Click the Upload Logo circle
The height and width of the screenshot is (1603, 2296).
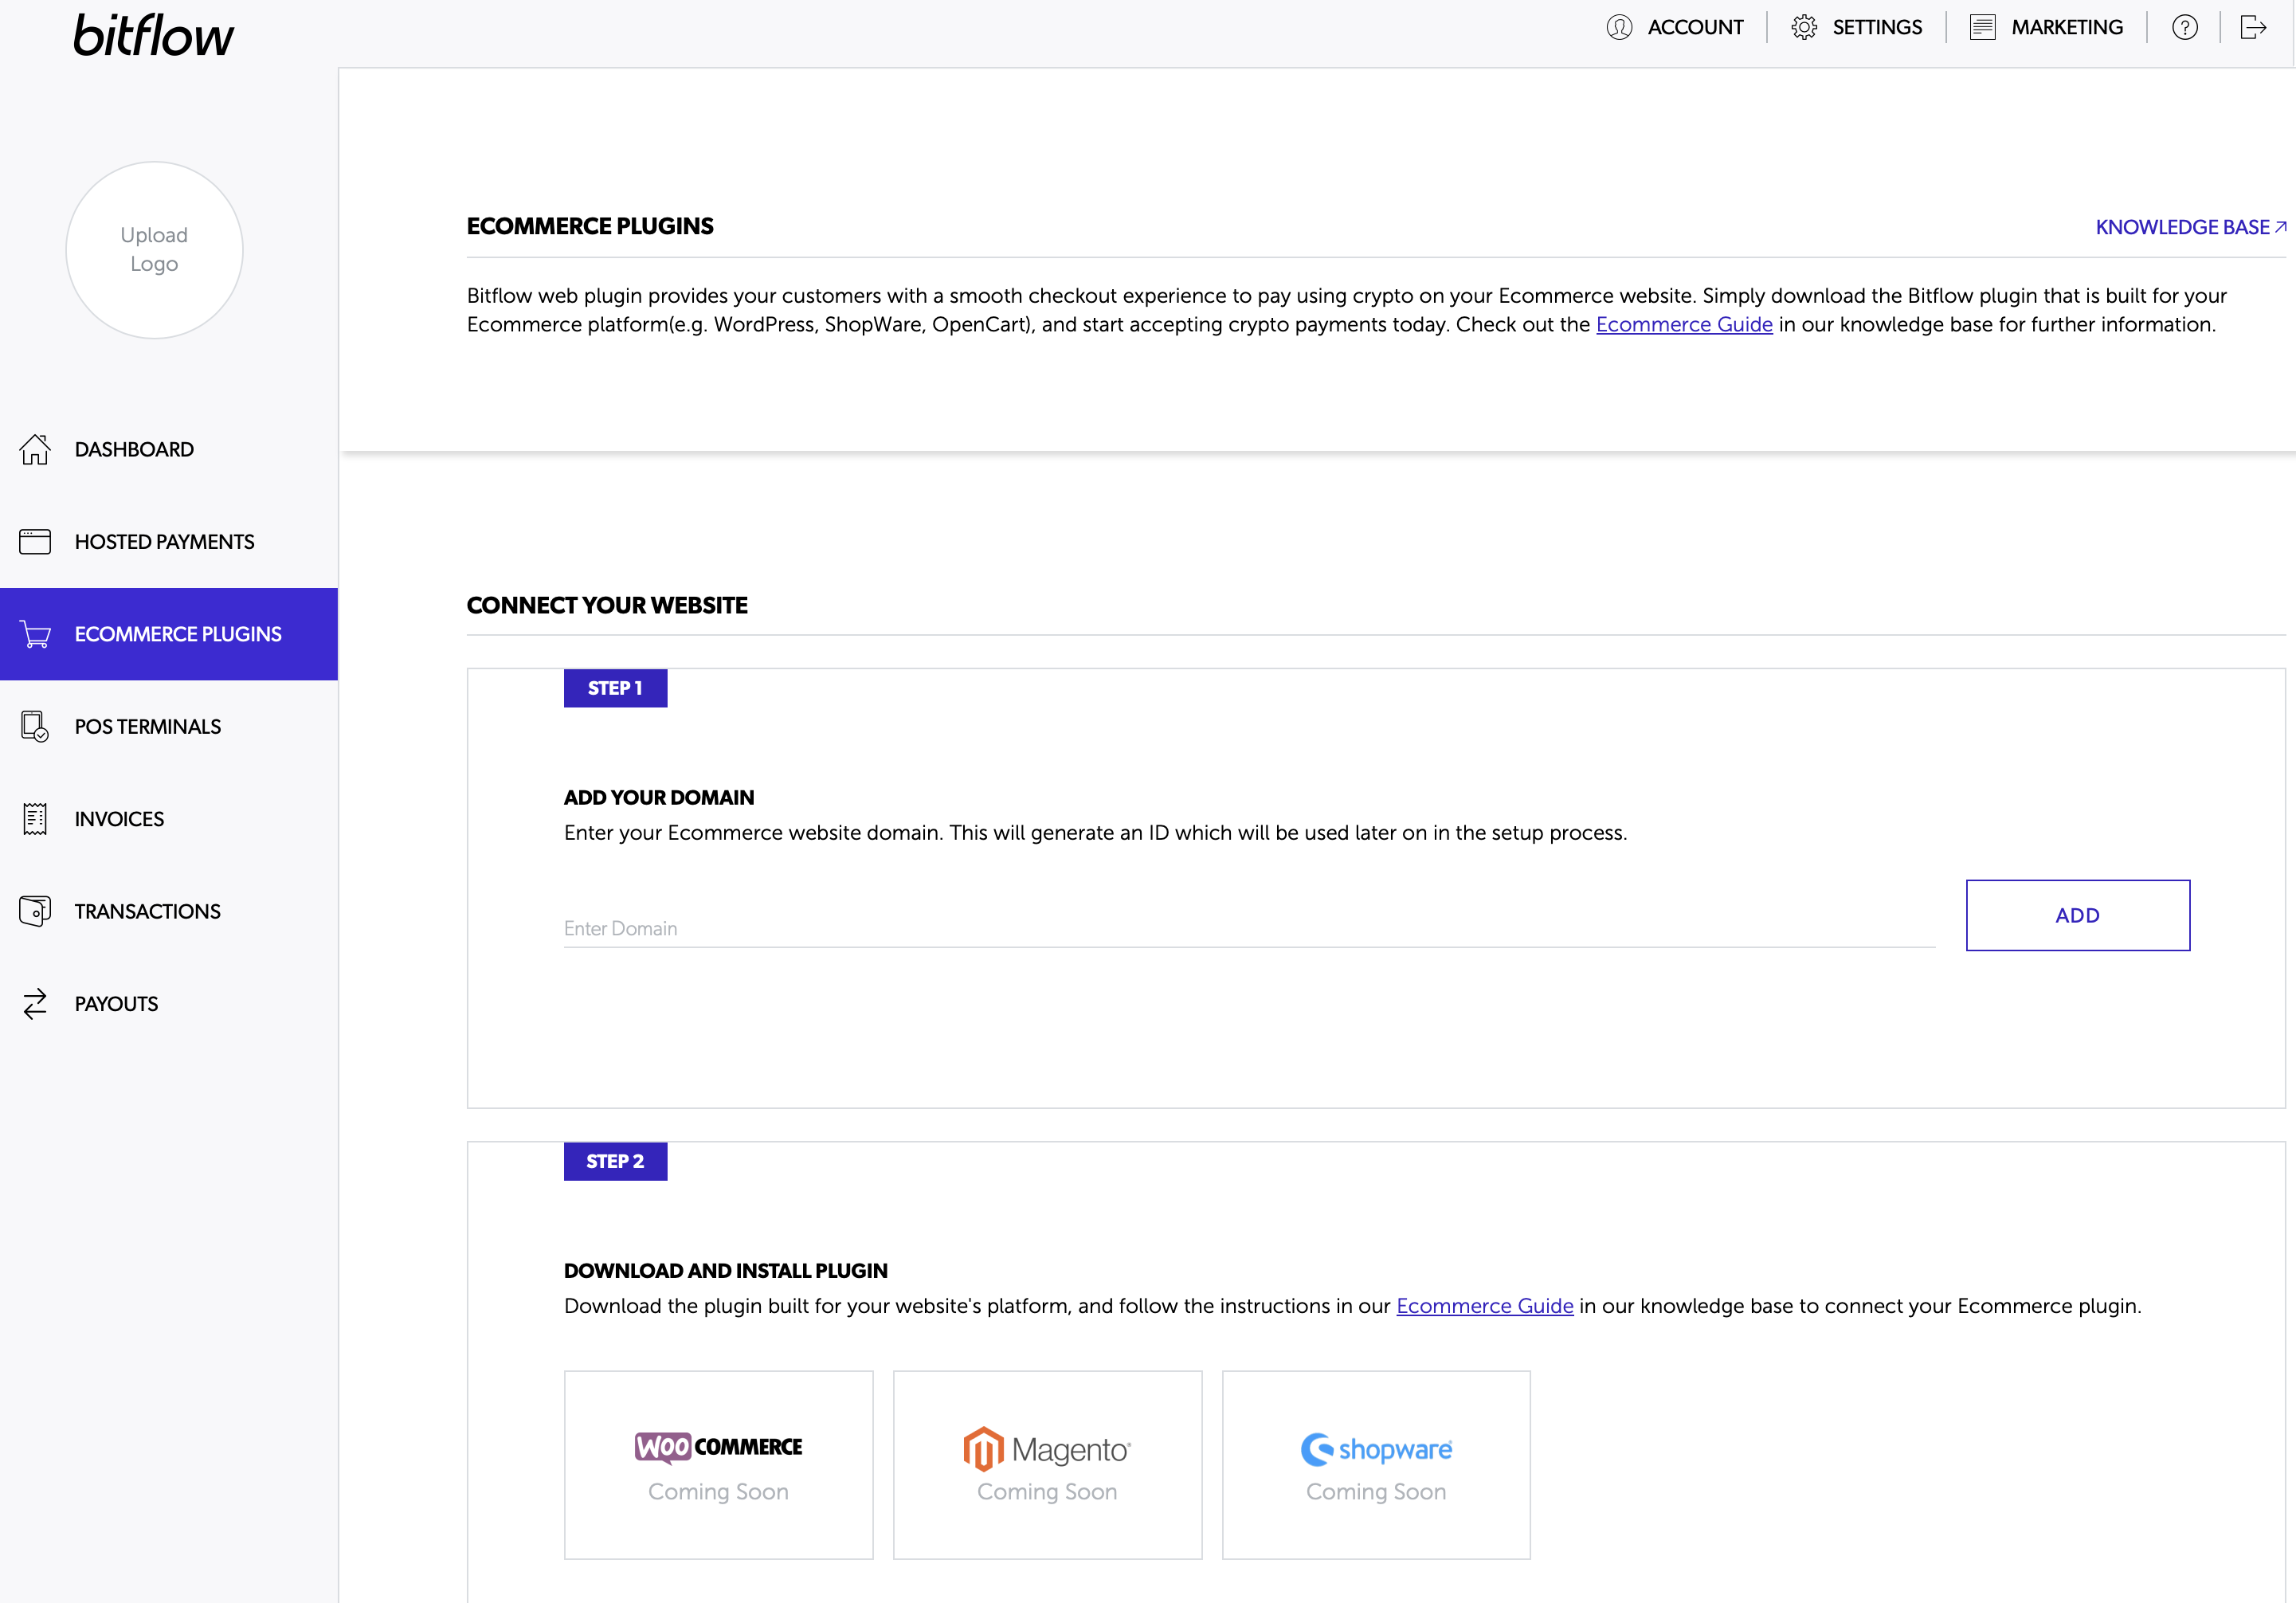point(154,250)
